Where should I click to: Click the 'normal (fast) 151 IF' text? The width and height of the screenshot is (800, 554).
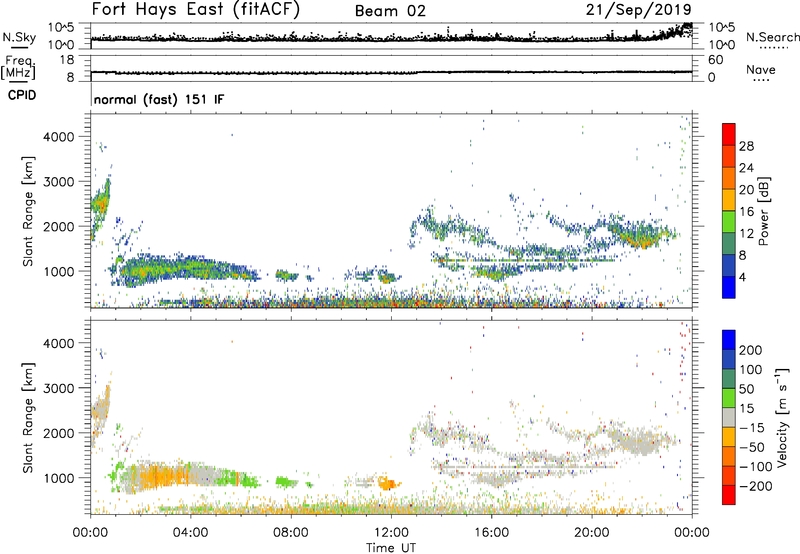click(x=159, y=99)
